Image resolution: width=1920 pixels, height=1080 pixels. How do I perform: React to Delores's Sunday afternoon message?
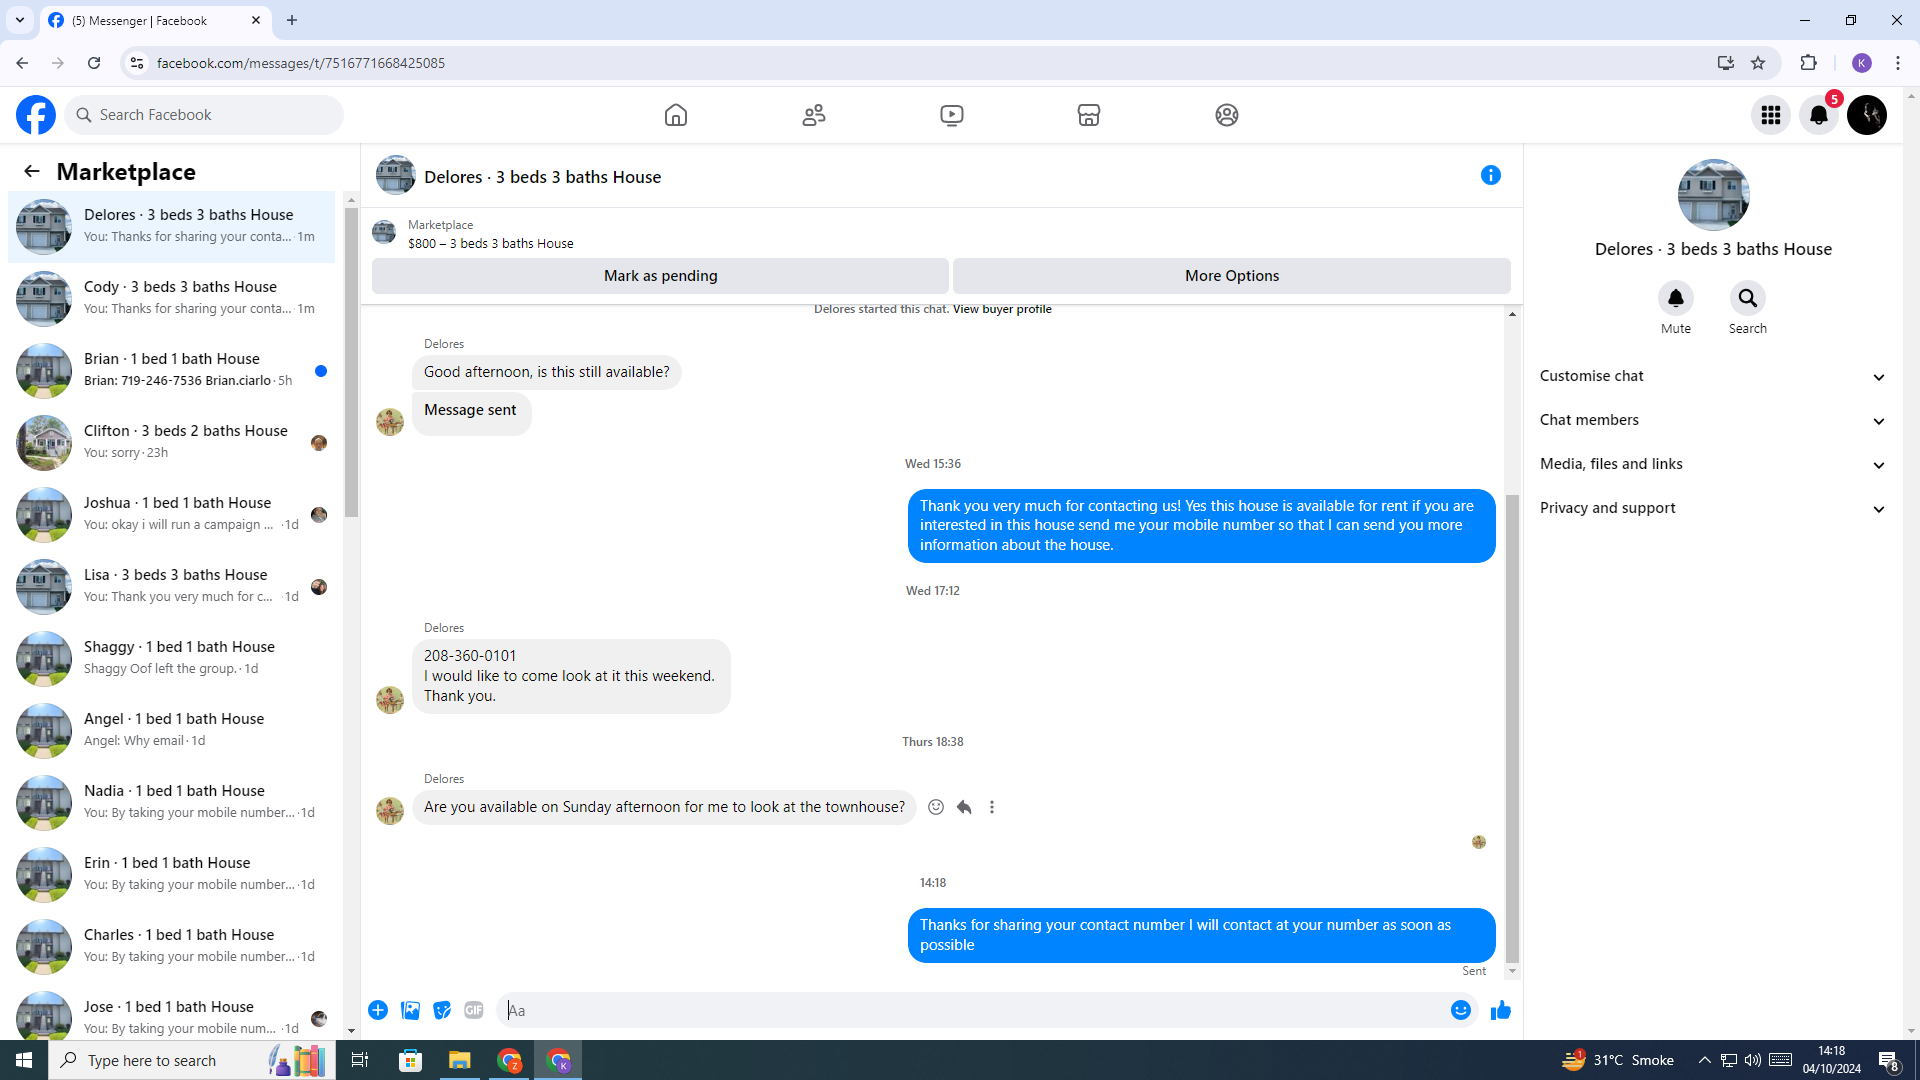click(x=936, y=807)
